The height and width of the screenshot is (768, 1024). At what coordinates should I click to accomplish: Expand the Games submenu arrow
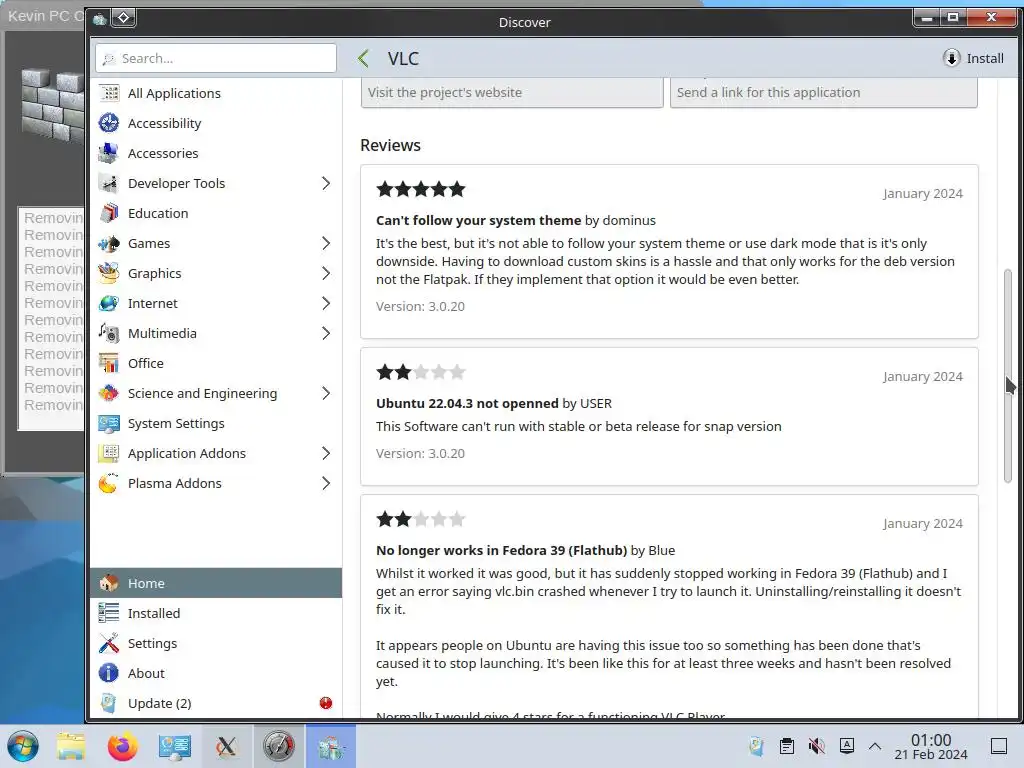[326, 244]
